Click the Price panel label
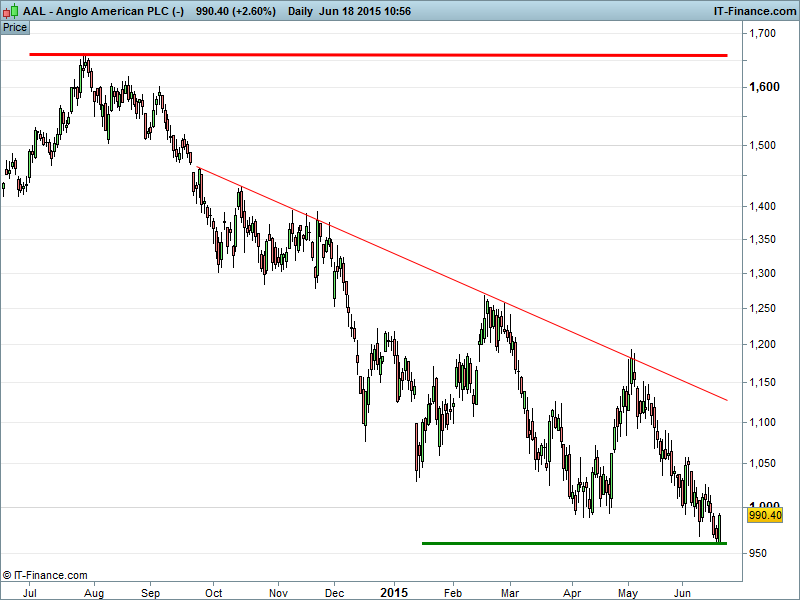 point(15,27)
